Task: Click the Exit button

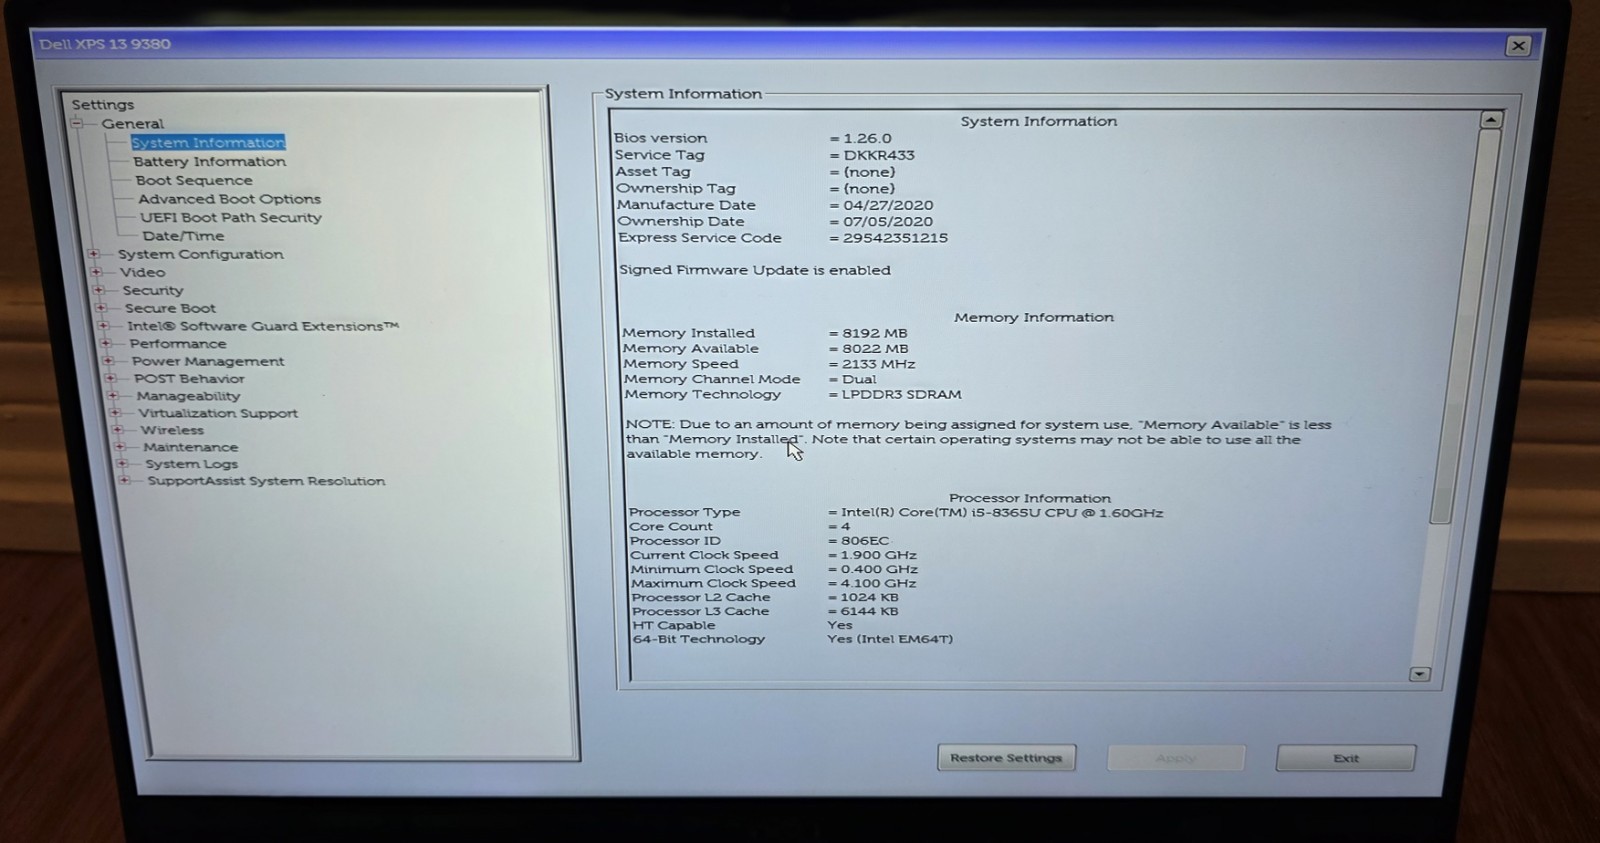Action: click(1345, 758)
